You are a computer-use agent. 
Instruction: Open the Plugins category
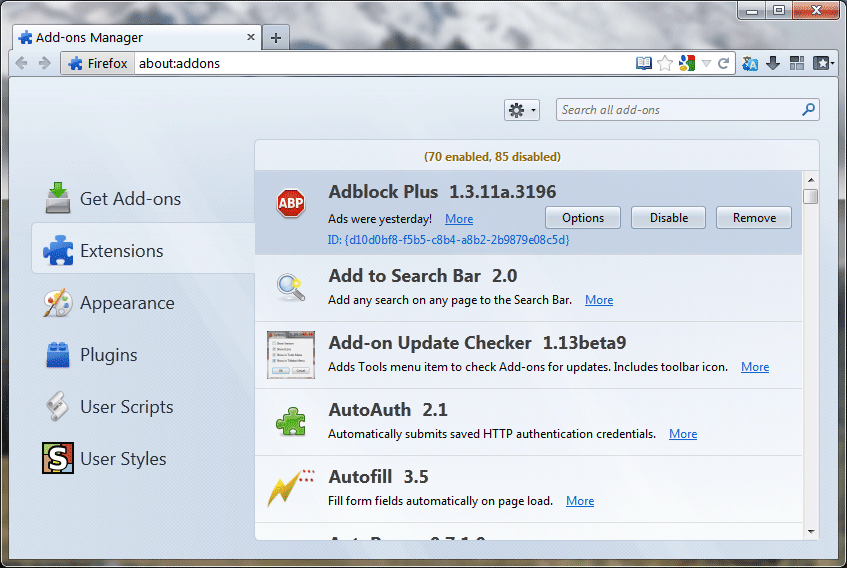coord(143,355)
